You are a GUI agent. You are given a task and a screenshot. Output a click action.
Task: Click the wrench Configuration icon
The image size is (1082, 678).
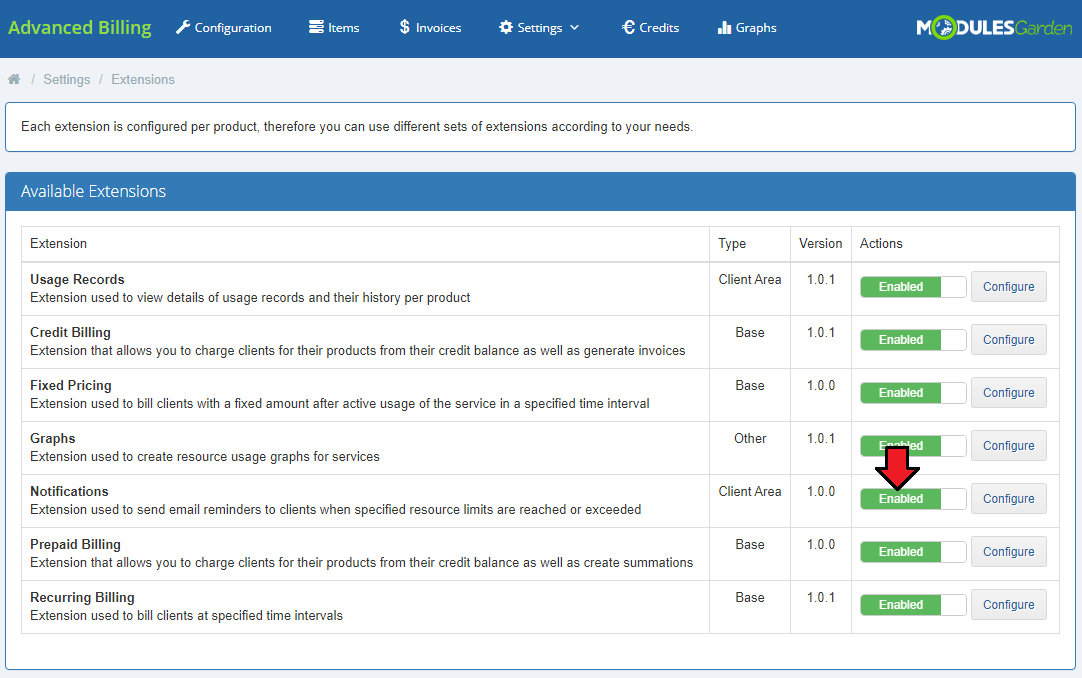point(183,28)
